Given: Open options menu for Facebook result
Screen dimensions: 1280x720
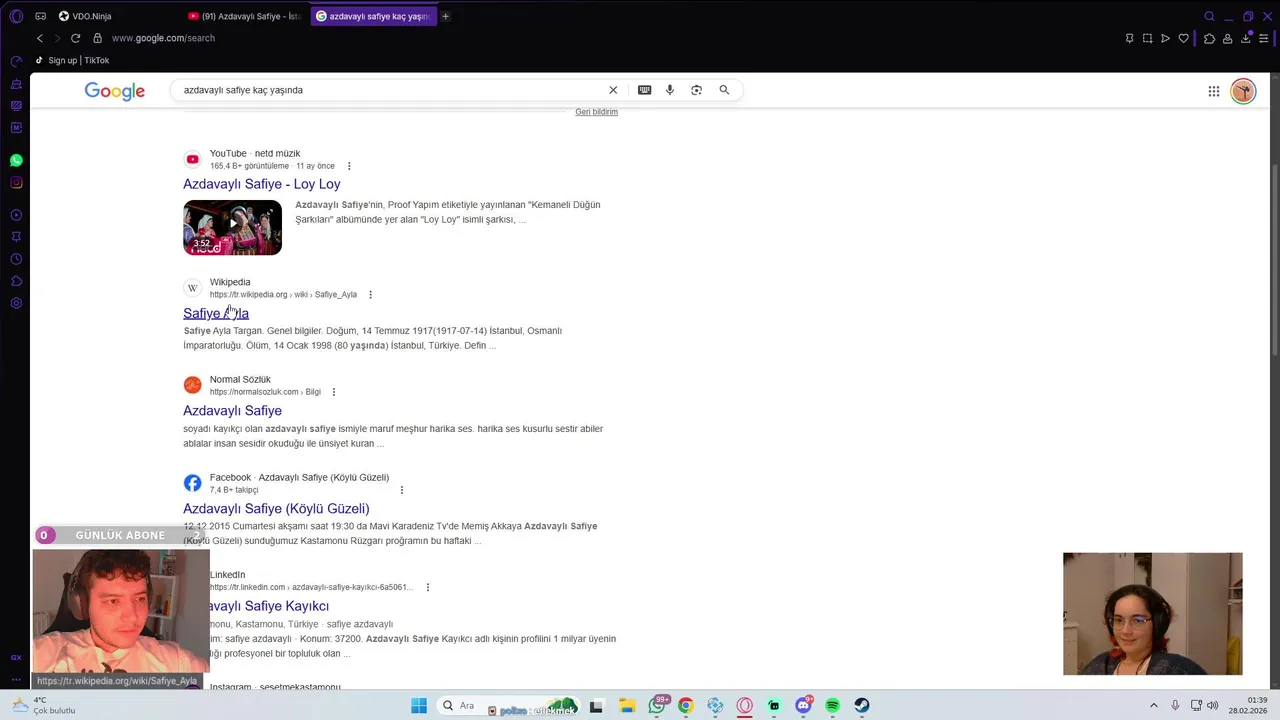Looking at the screenshot, I should pyautogui.click(x=402, y=490).
